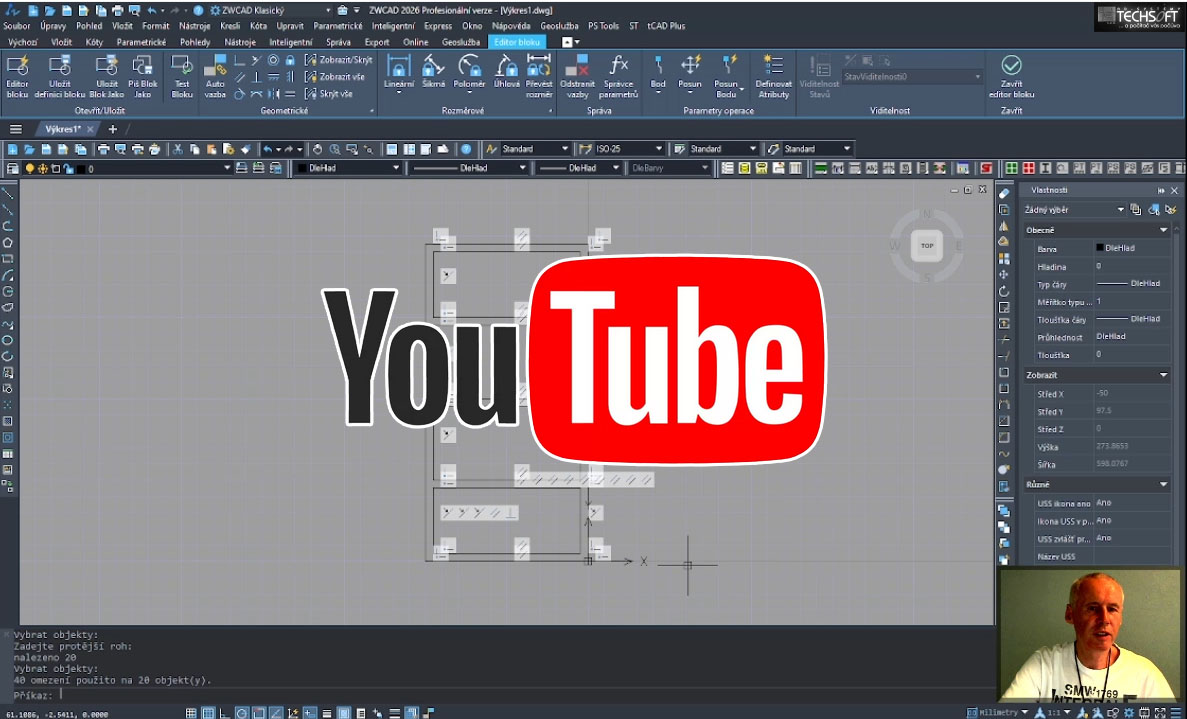Toggle the layer on/off lightbulb icon
This screenshot has width=1187, height=719.
[x=30, y=168]
